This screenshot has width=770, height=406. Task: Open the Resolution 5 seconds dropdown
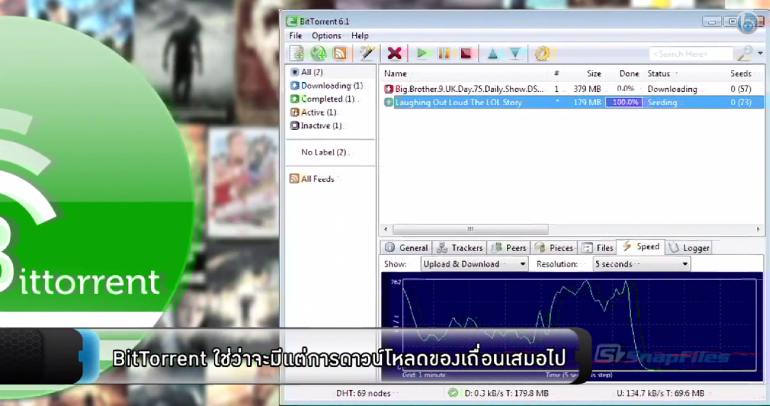click(x=685, y=264)
